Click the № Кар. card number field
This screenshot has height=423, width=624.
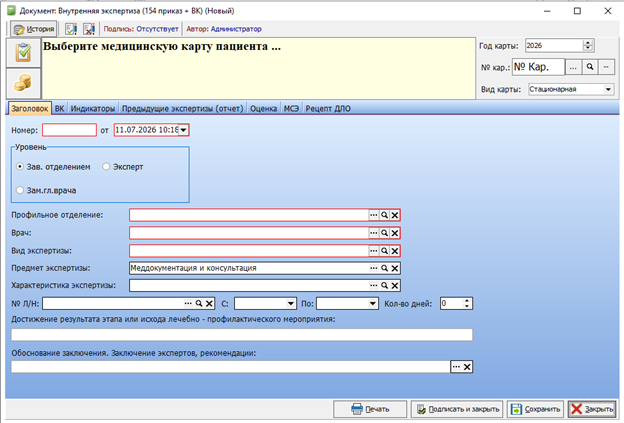[538, 67]
